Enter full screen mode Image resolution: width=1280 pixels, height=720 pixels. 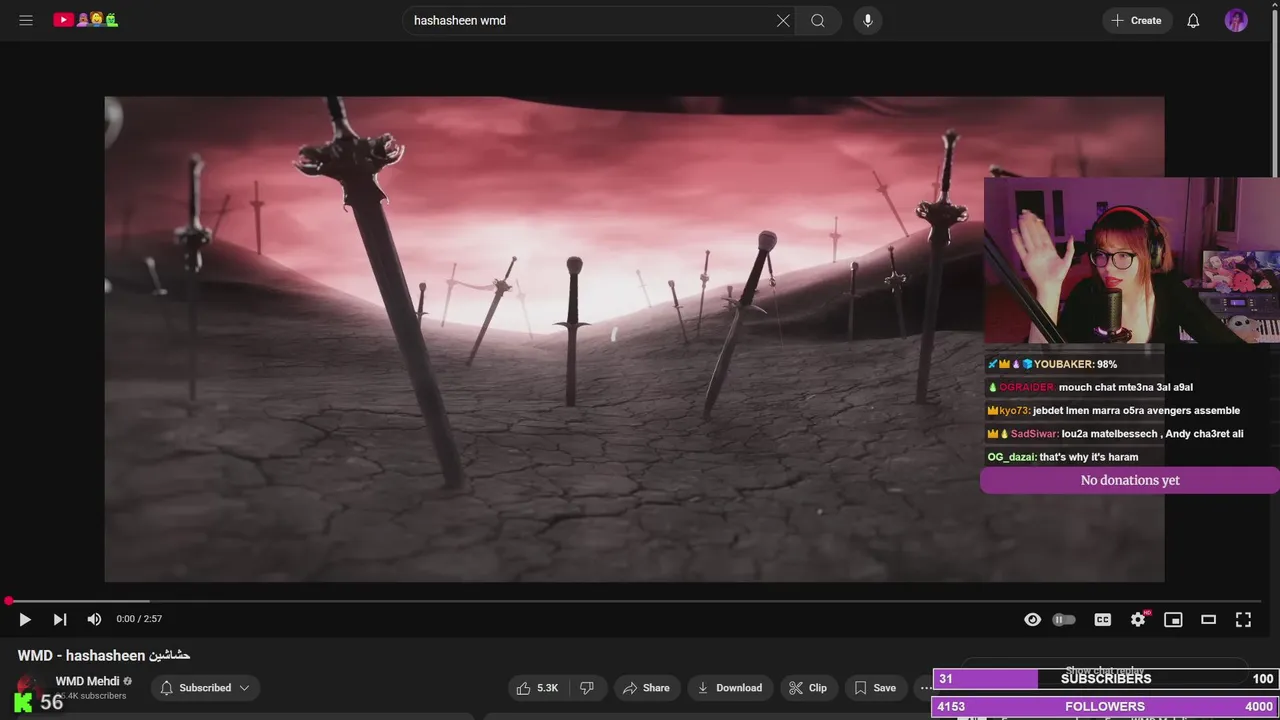(x=1243, y=620)
